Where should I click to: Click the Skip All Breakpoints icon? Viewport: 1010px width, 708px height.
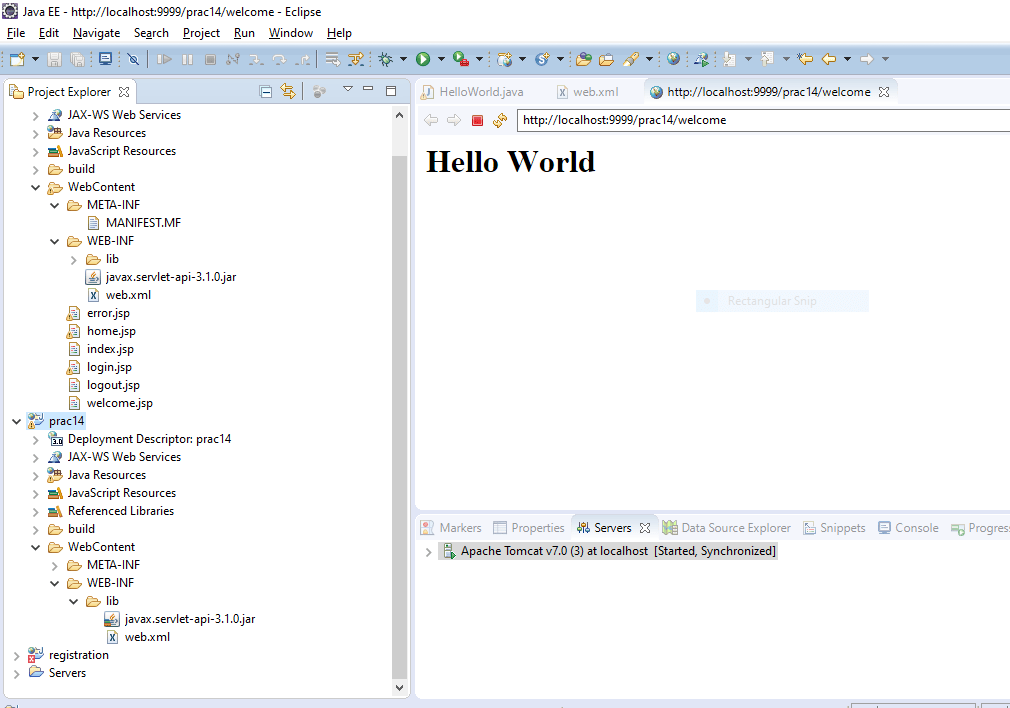(134, 59)
